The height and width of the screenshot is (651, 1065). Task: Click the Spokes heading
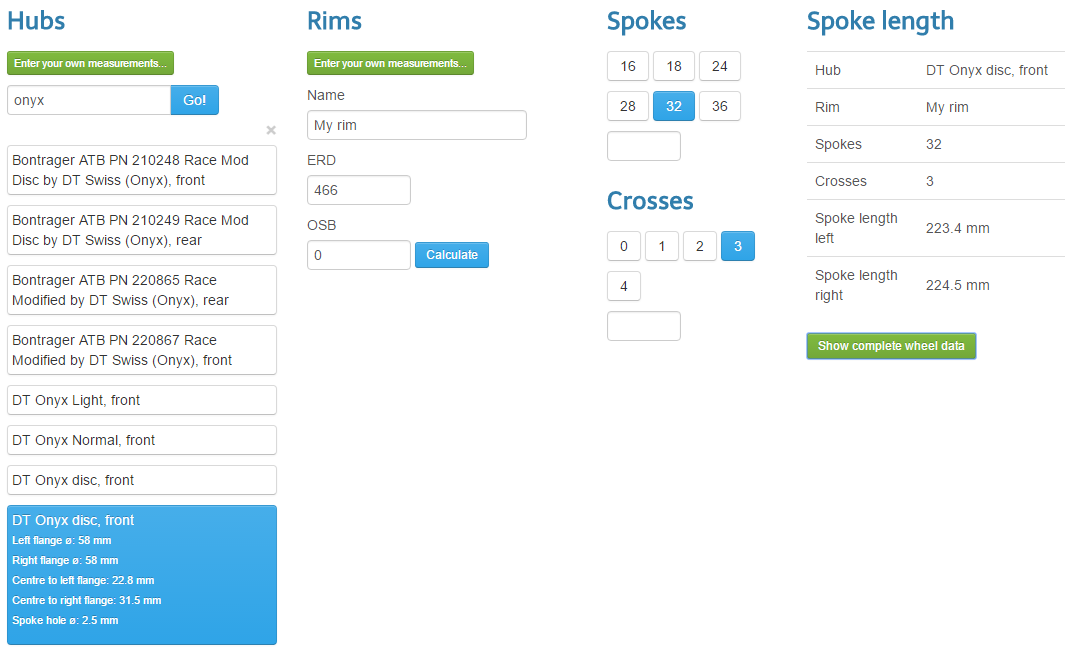pos(647,21)
